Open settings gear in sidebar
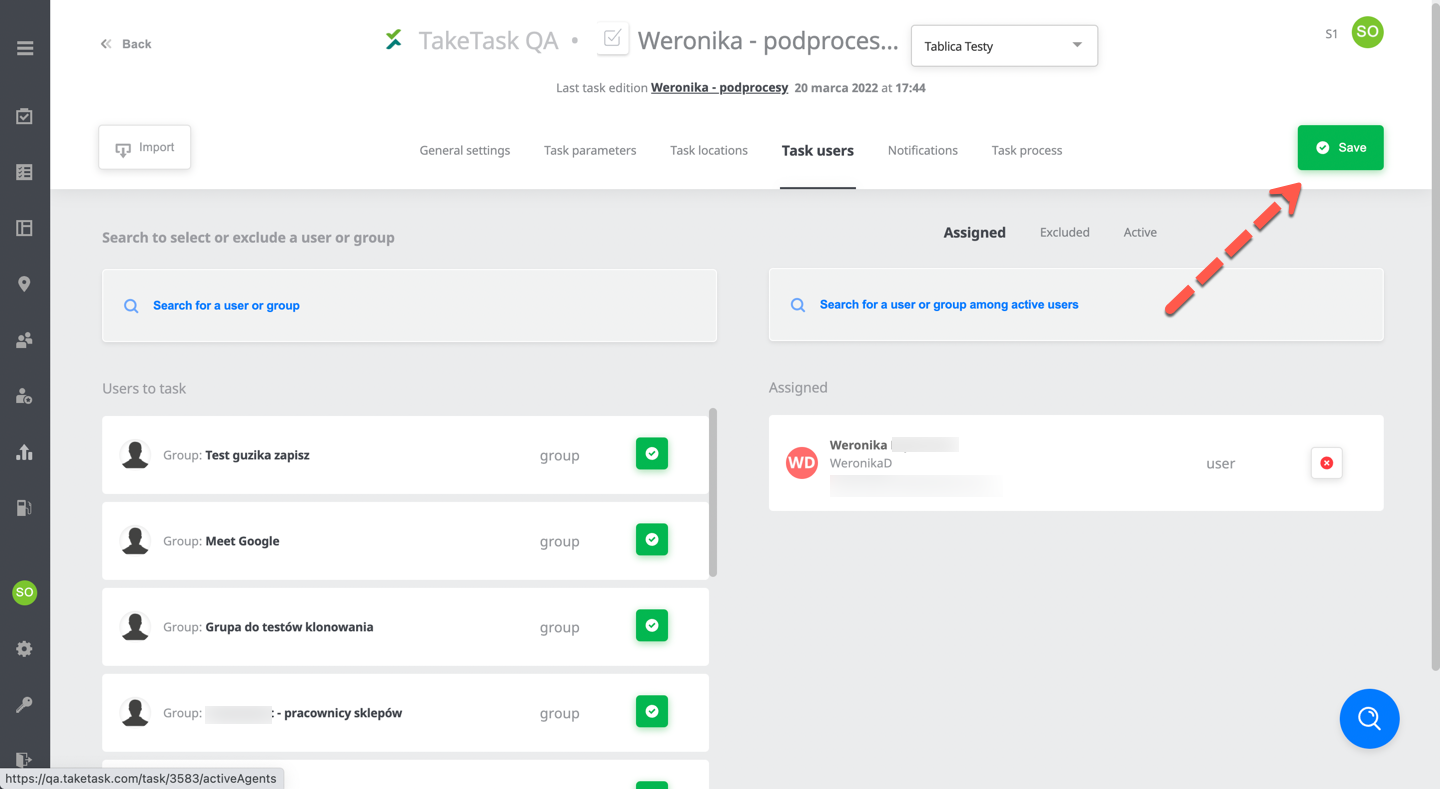Viewport: 1440px width, 789px height. (x=25, y=649)
